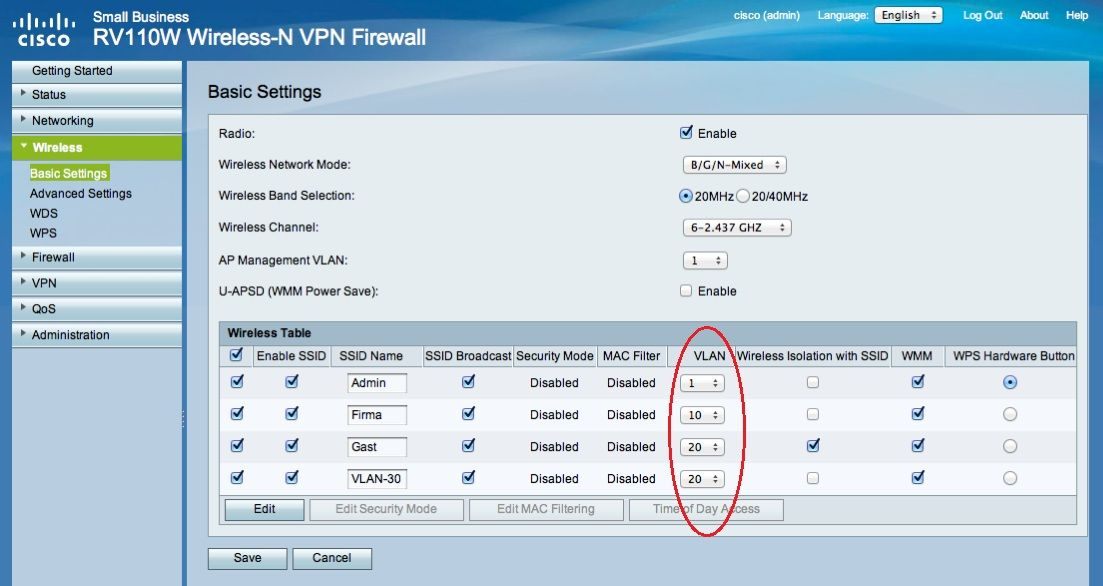The image size is (1103, 586).
Task: Toggle SSID Broadcast checkbox for Gast
Action: tap(468, 445)
